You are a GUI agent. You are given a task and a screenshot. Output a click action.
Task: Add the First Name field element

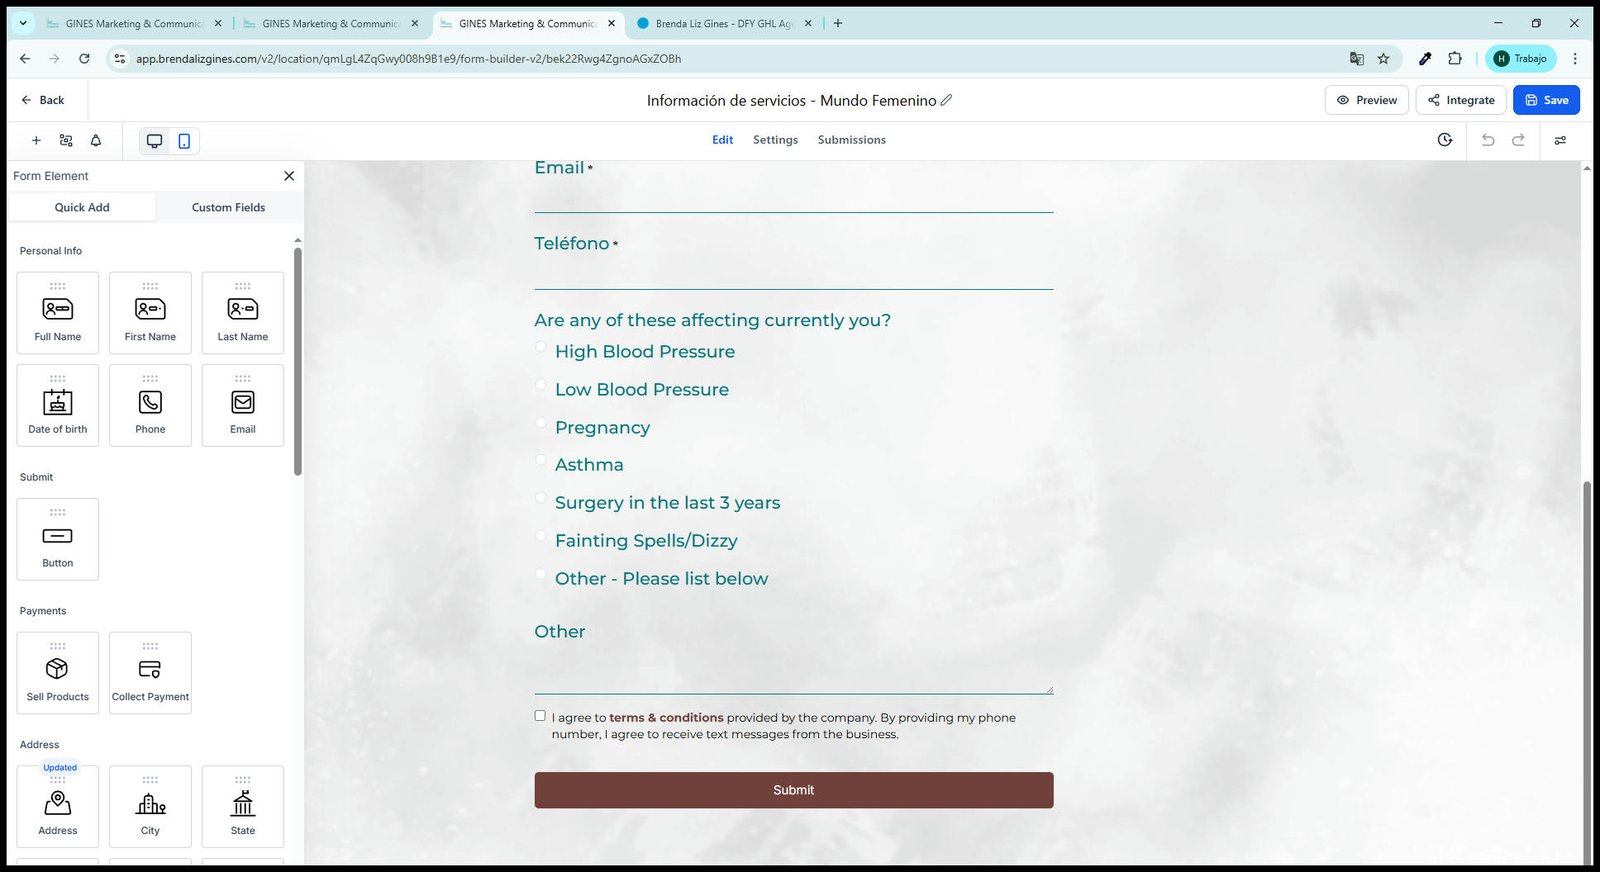tap(150, 313)
